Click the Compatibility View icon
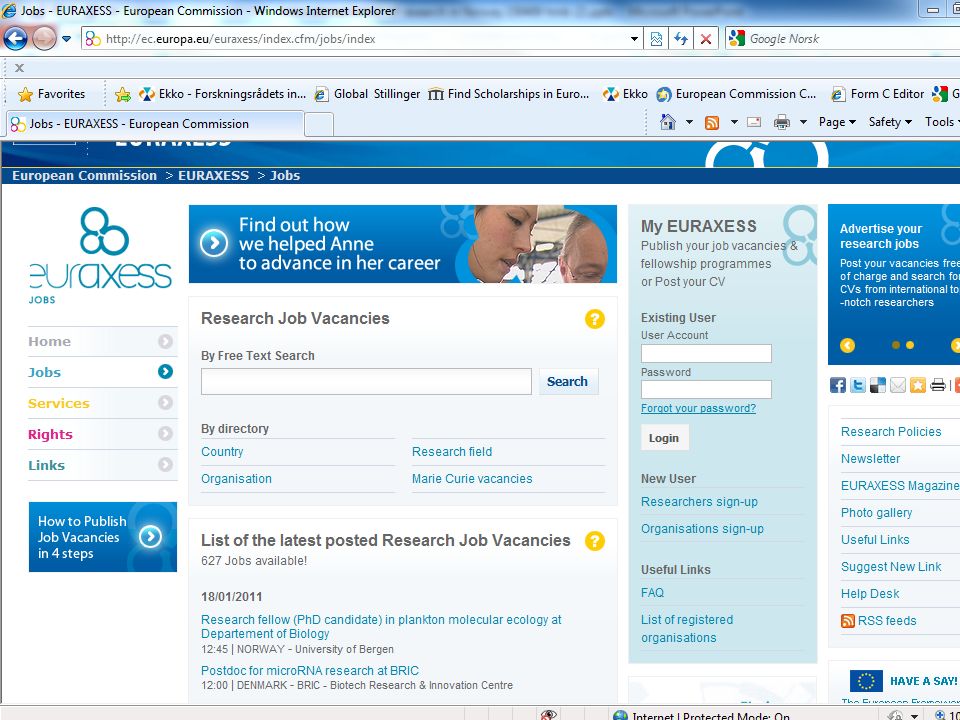The image size is (960, 720). pos(656,39)
